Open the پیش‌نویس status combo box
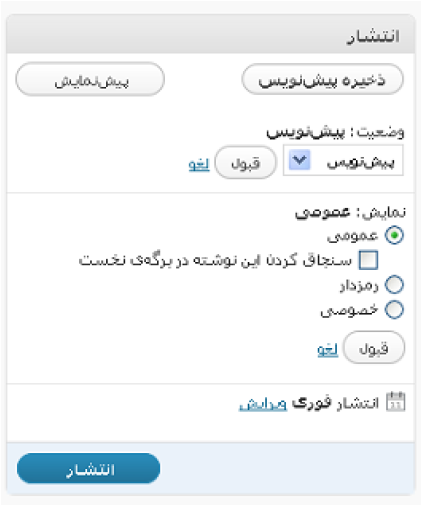The height and width of the screenshot is (505, 421). tap(343, 160)
